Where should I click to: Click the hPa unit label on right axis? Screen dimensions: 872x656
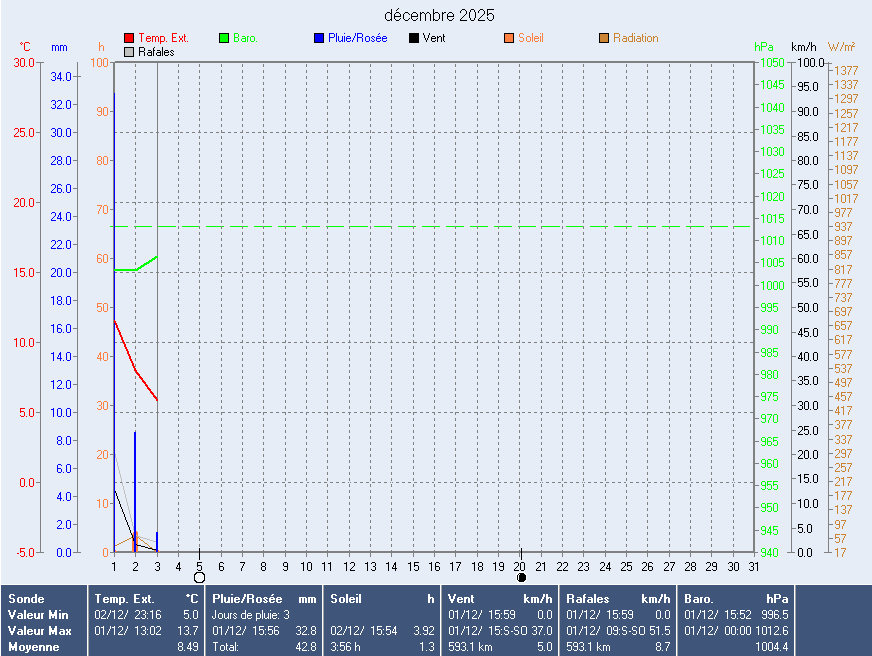point(764,47)
